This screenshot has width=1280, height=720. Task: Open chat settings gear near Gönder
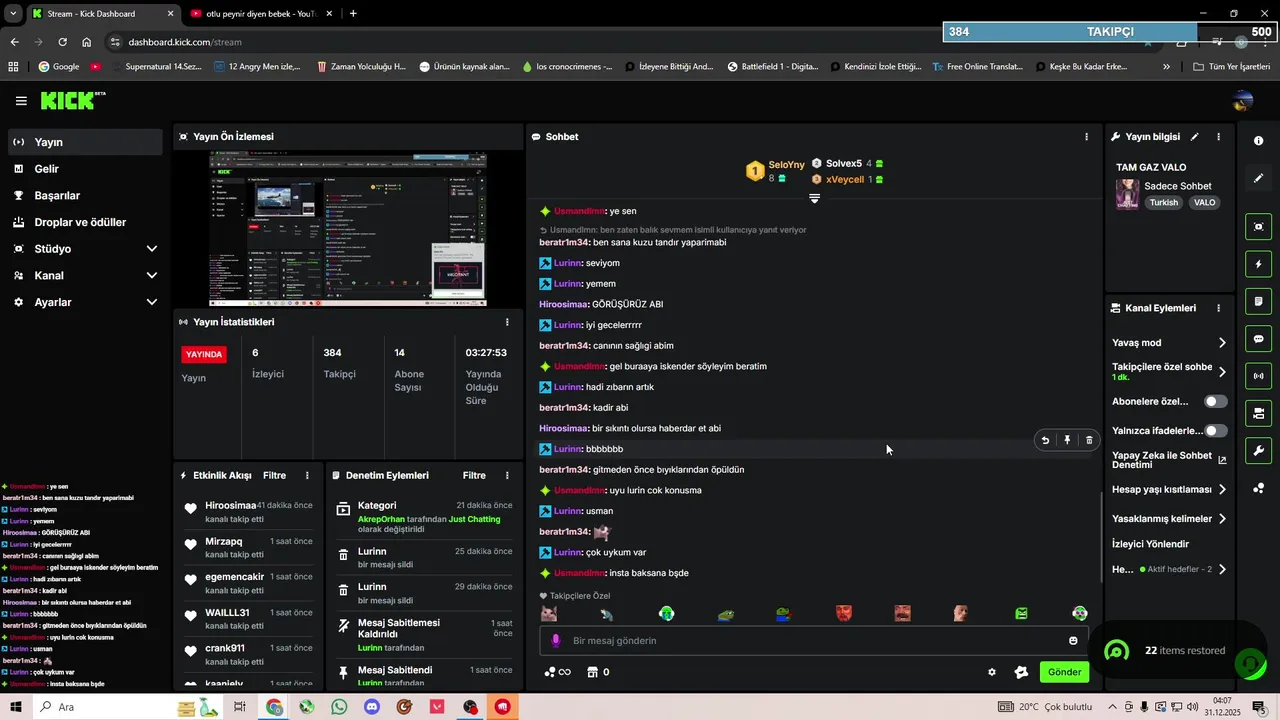tap(992, 672)
